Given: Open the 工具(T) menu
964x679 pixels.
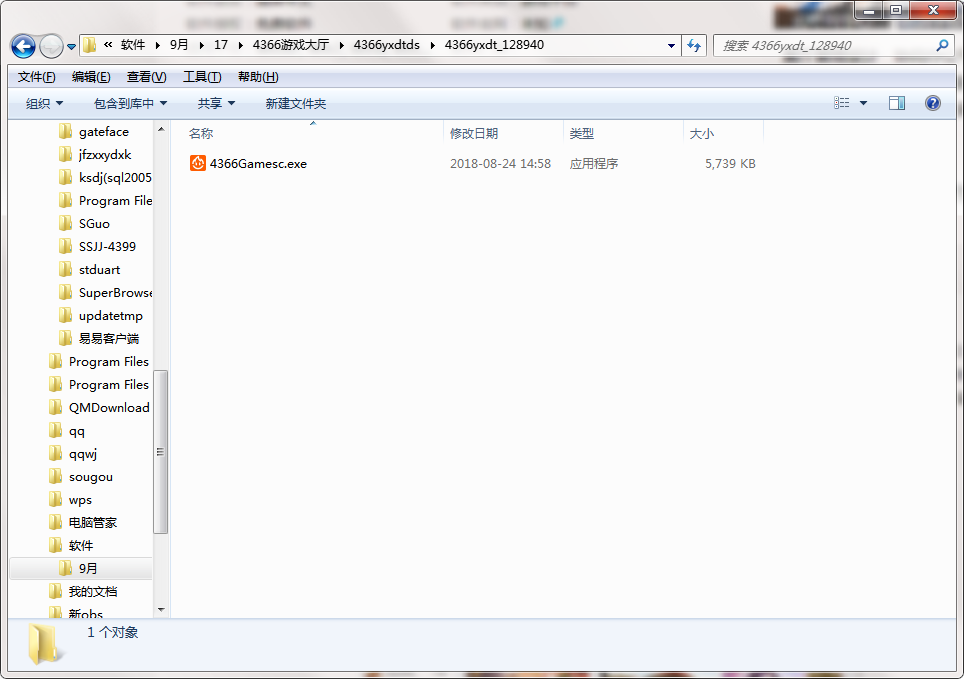Looking at the screenshot, I should (202, 77).
